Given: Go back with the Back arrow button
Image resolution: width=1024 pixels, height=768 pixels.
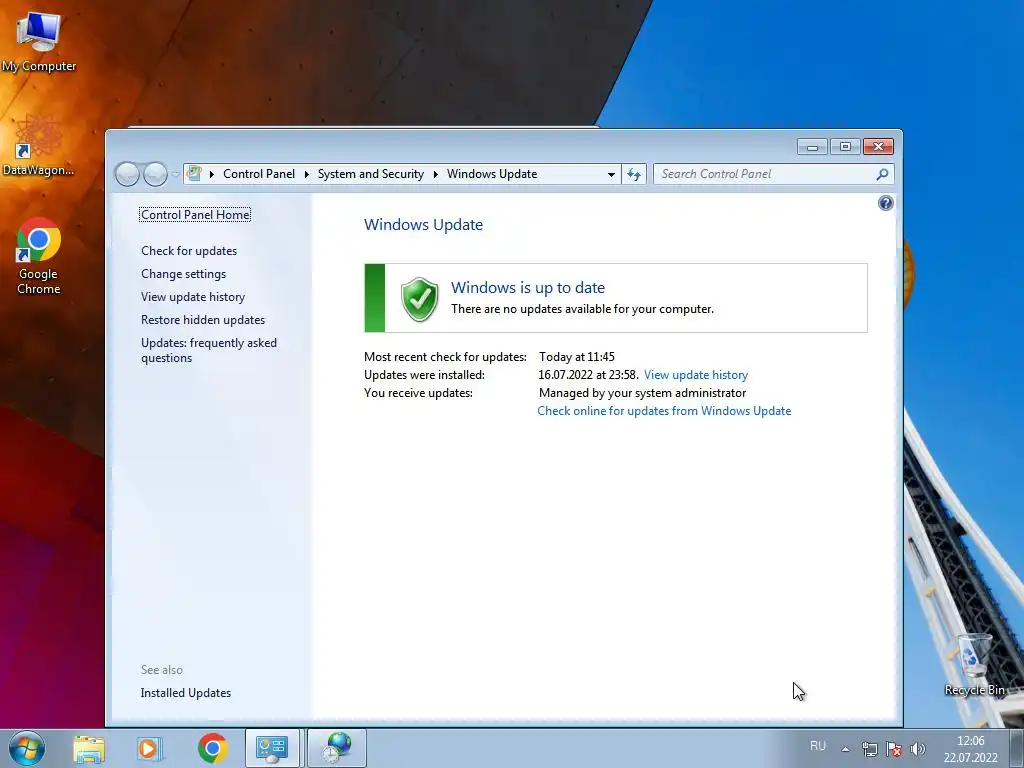Looking at the screenshot, I should (x=127, y=174).
